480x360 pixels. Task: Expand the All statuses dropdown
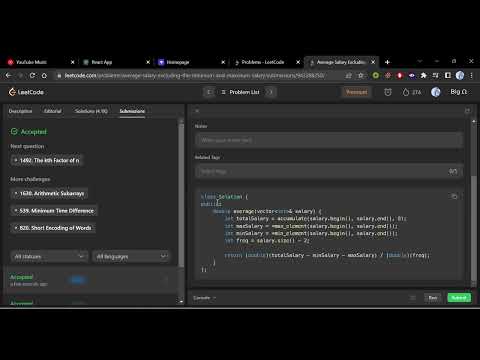point(49,256)
